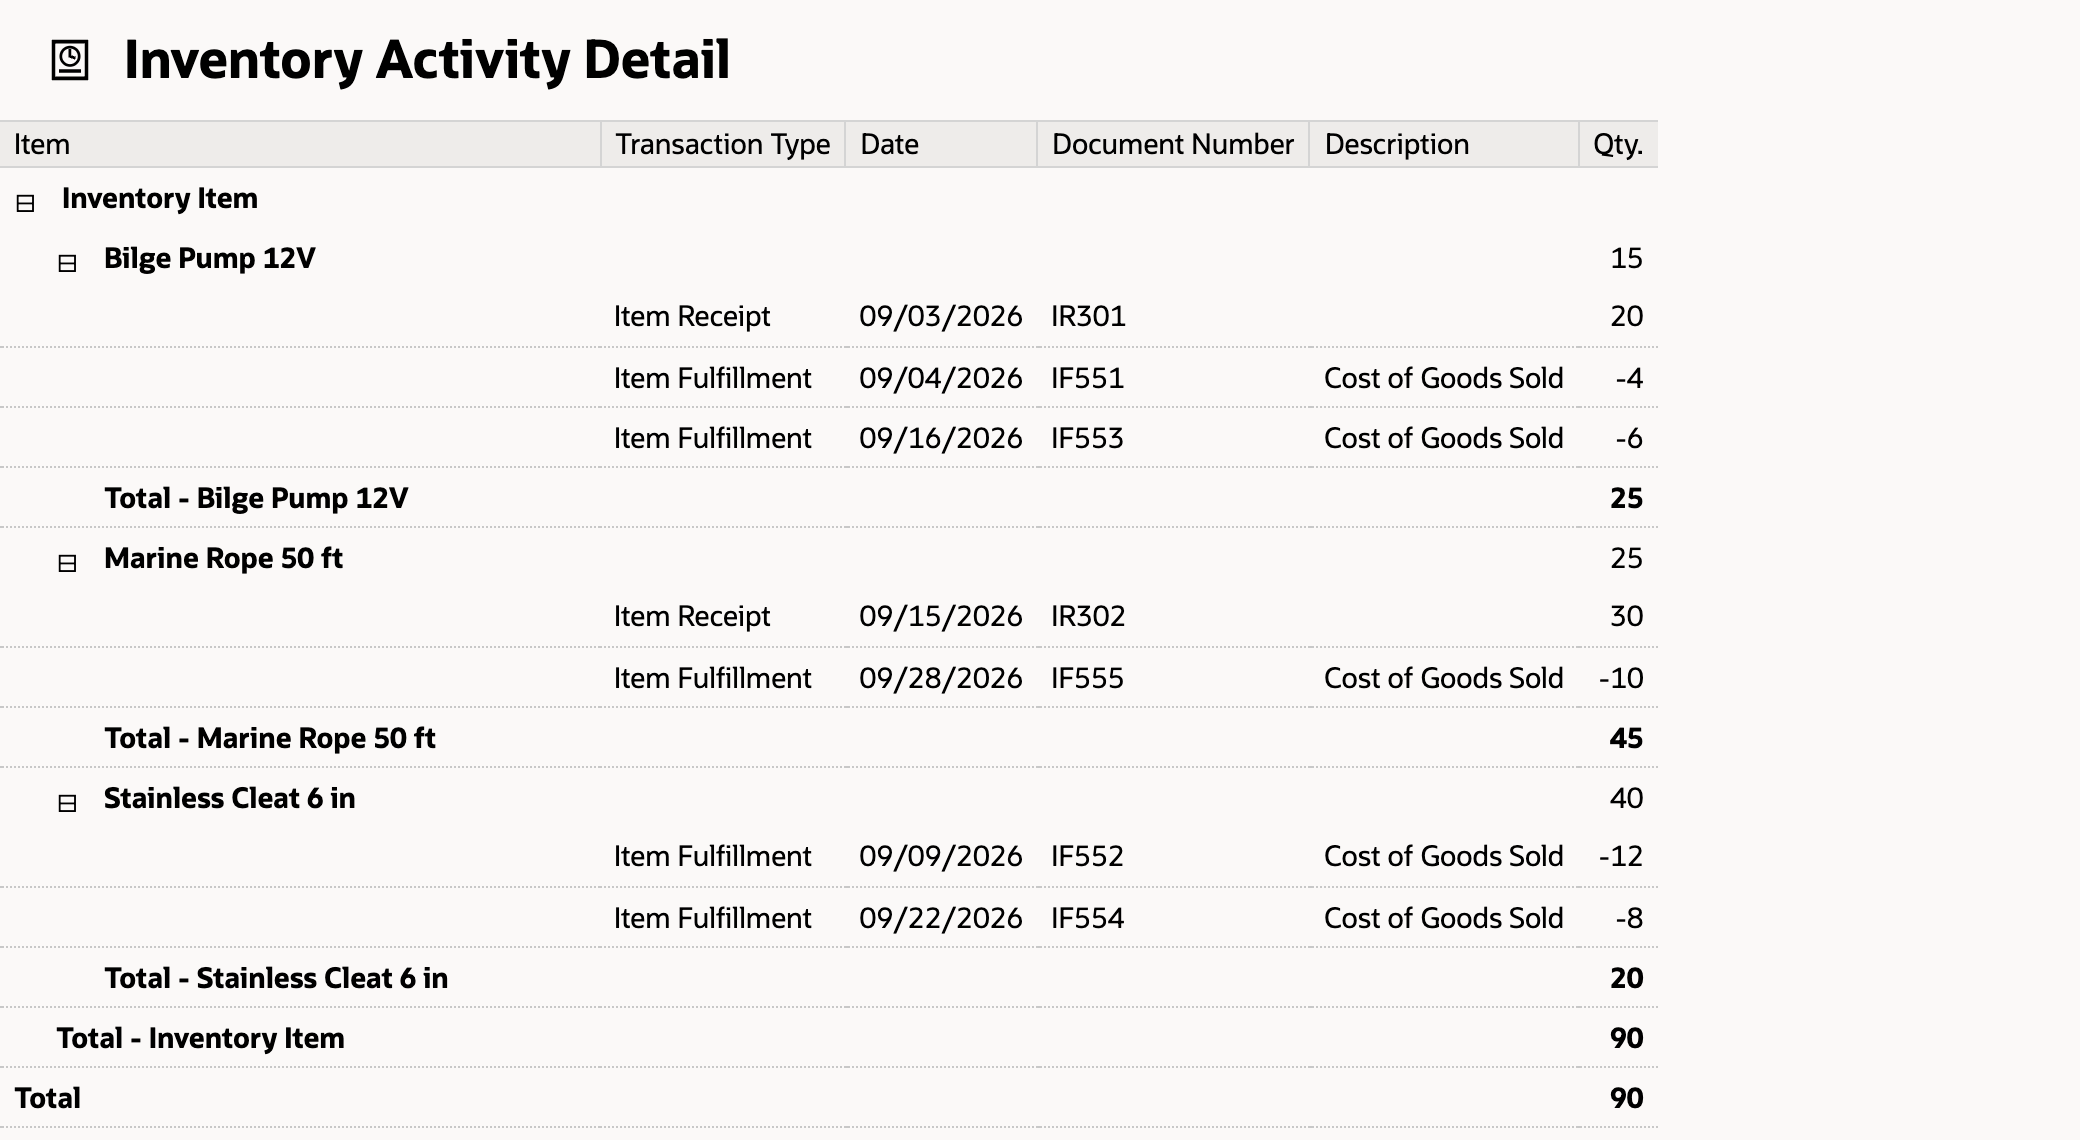This screenshot has width=2080, height=1140.
Task: Click quantity 30 on the IR302 row
Action: coord(1627,616)
